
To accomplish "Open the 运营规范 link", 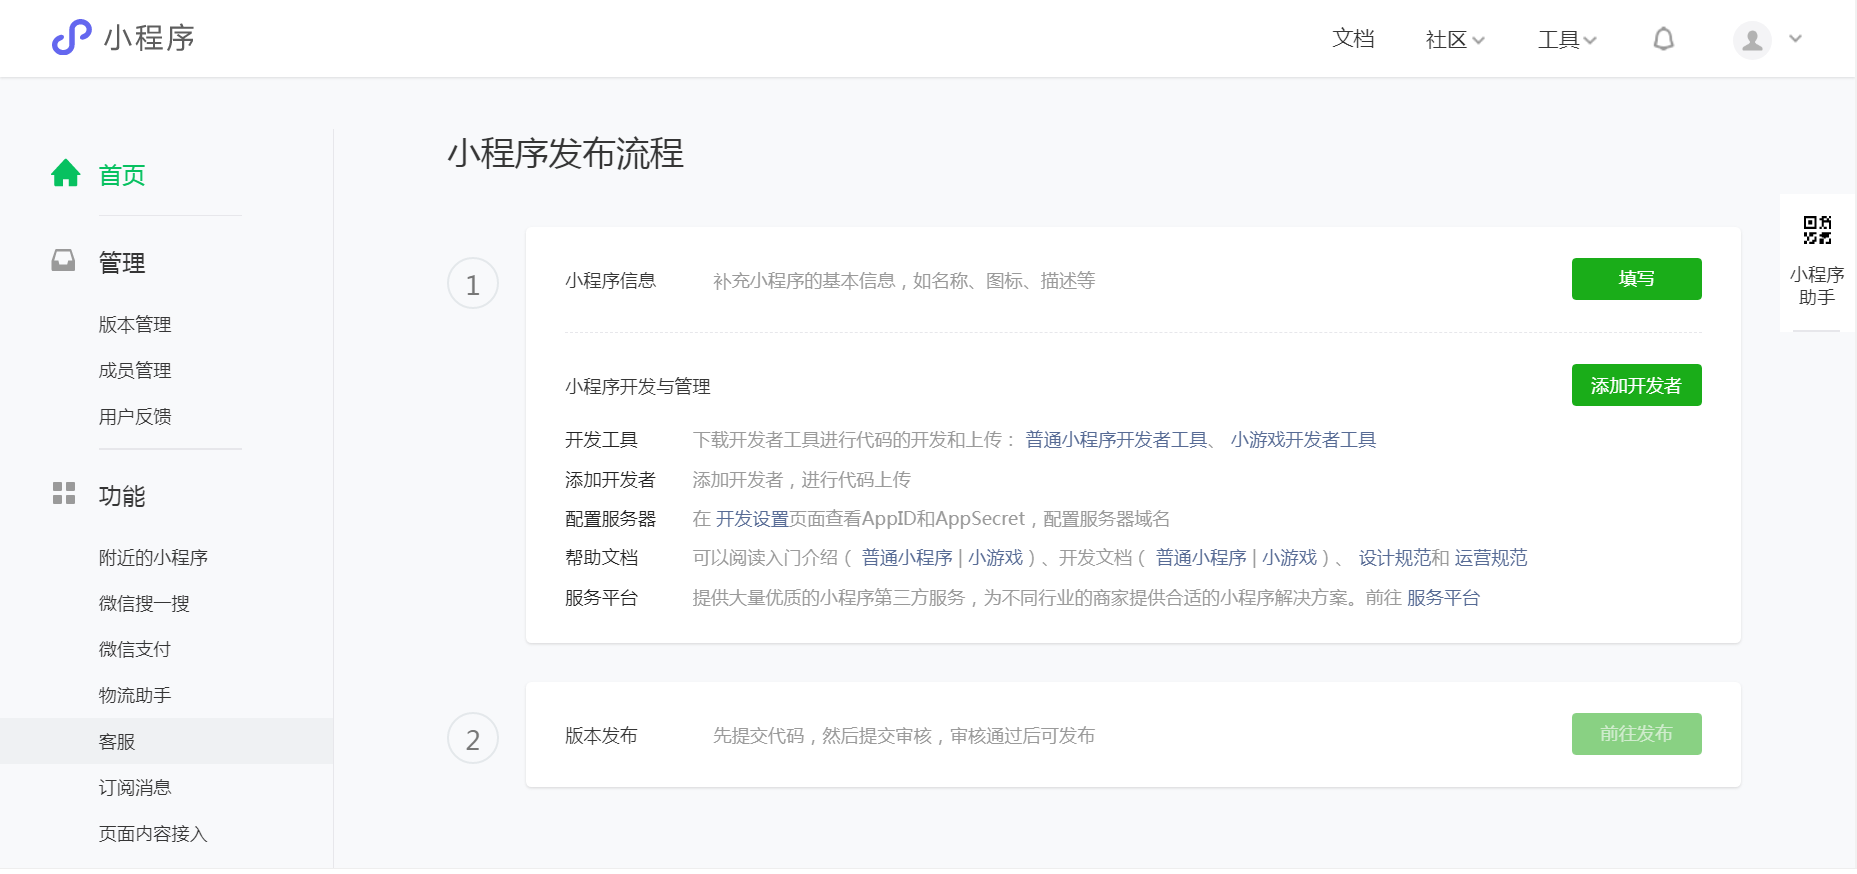I will tap(1491, 558).
